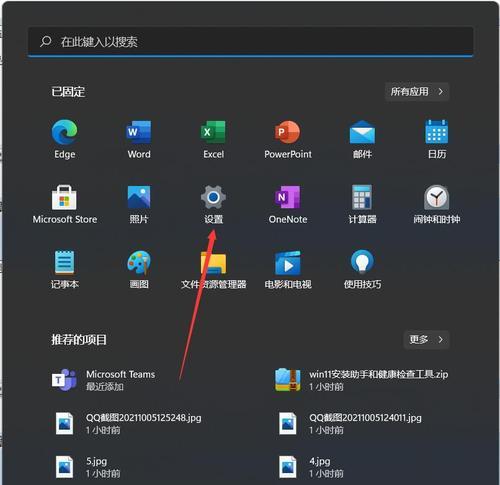Click the search magnifier icon

tap(46, 41)
